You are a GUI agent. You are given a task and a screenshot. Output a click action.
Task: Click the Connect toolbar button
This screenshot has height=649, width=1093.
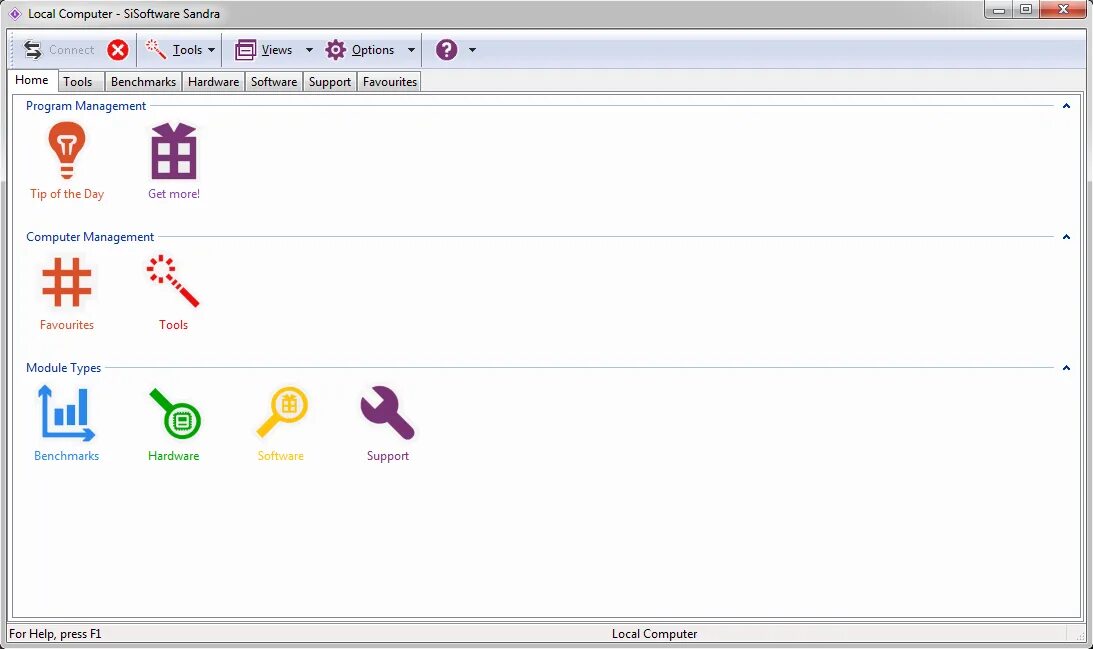coord(59,49)
